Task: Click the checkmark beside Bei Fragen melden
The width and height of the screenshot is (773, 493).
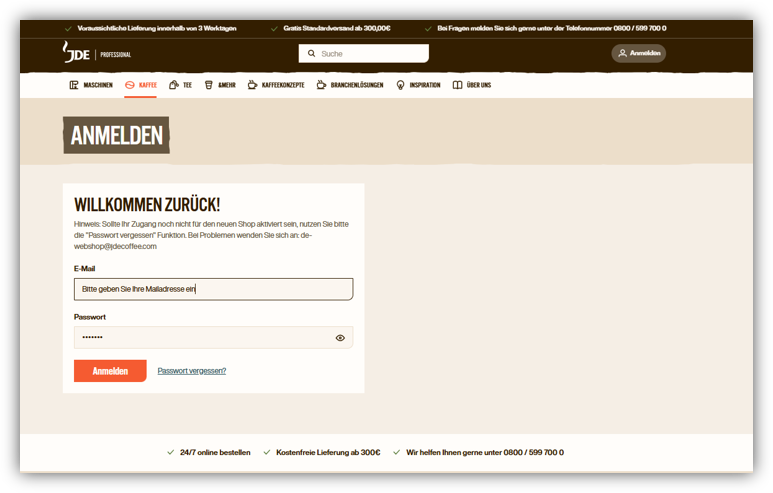Action: pos(428,29)
